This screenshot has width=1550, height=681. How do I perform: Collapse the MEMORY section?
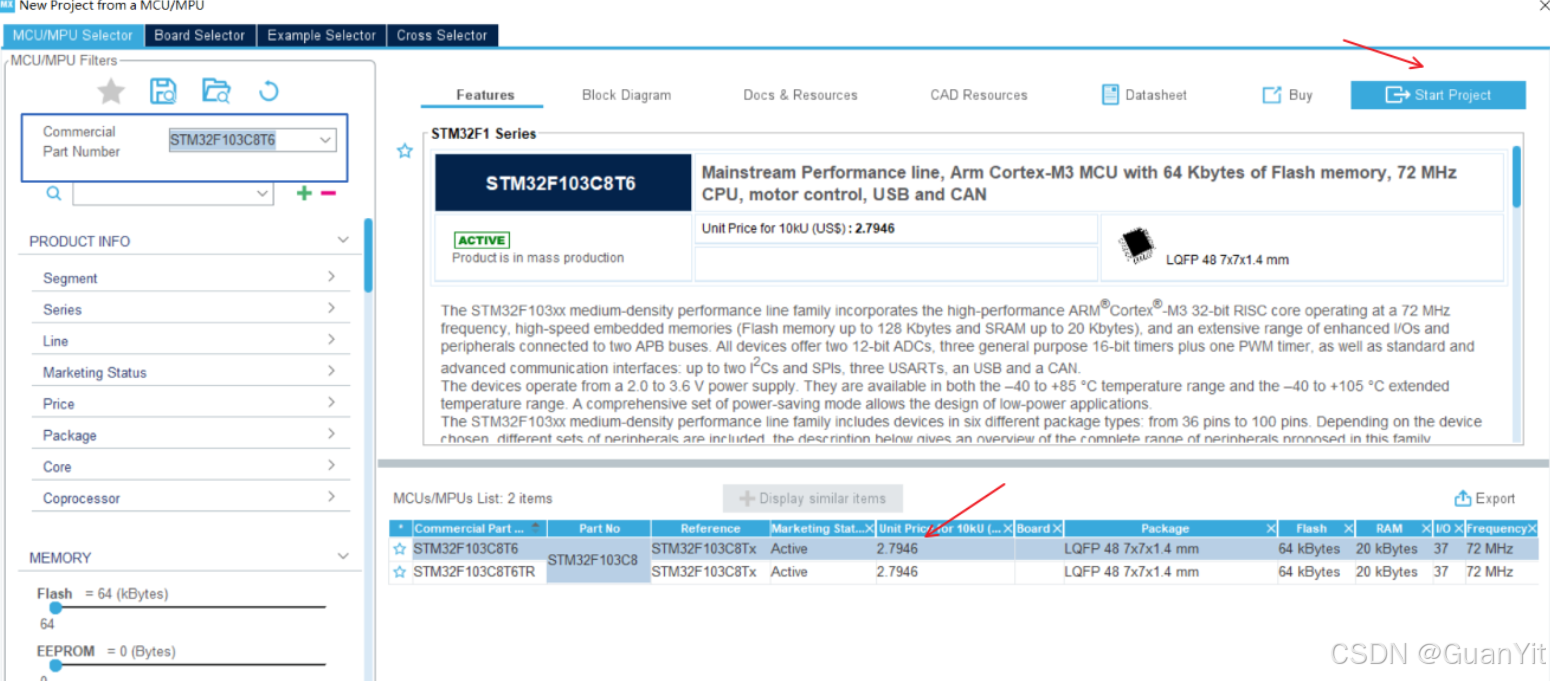coord(343,556)
